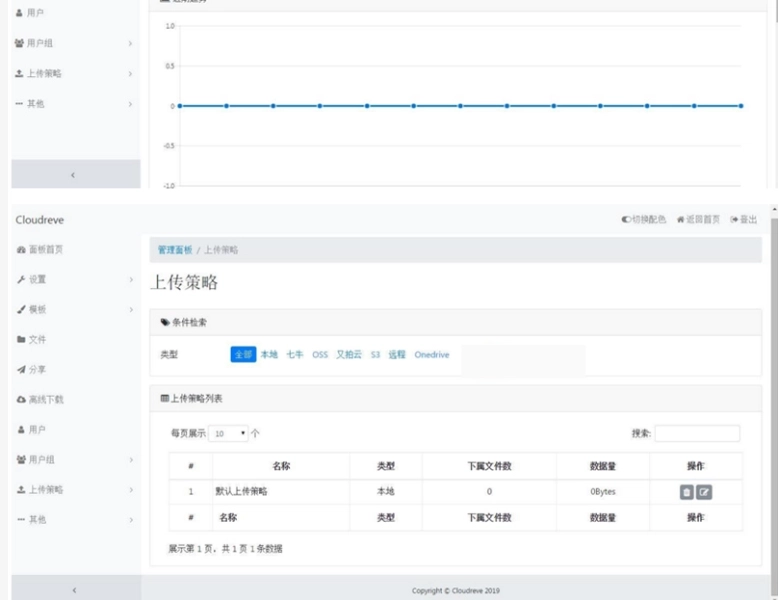Click the last data point on the chart line
The height and width of the screenshot is (600, 778).
click(x=741, y=106)
